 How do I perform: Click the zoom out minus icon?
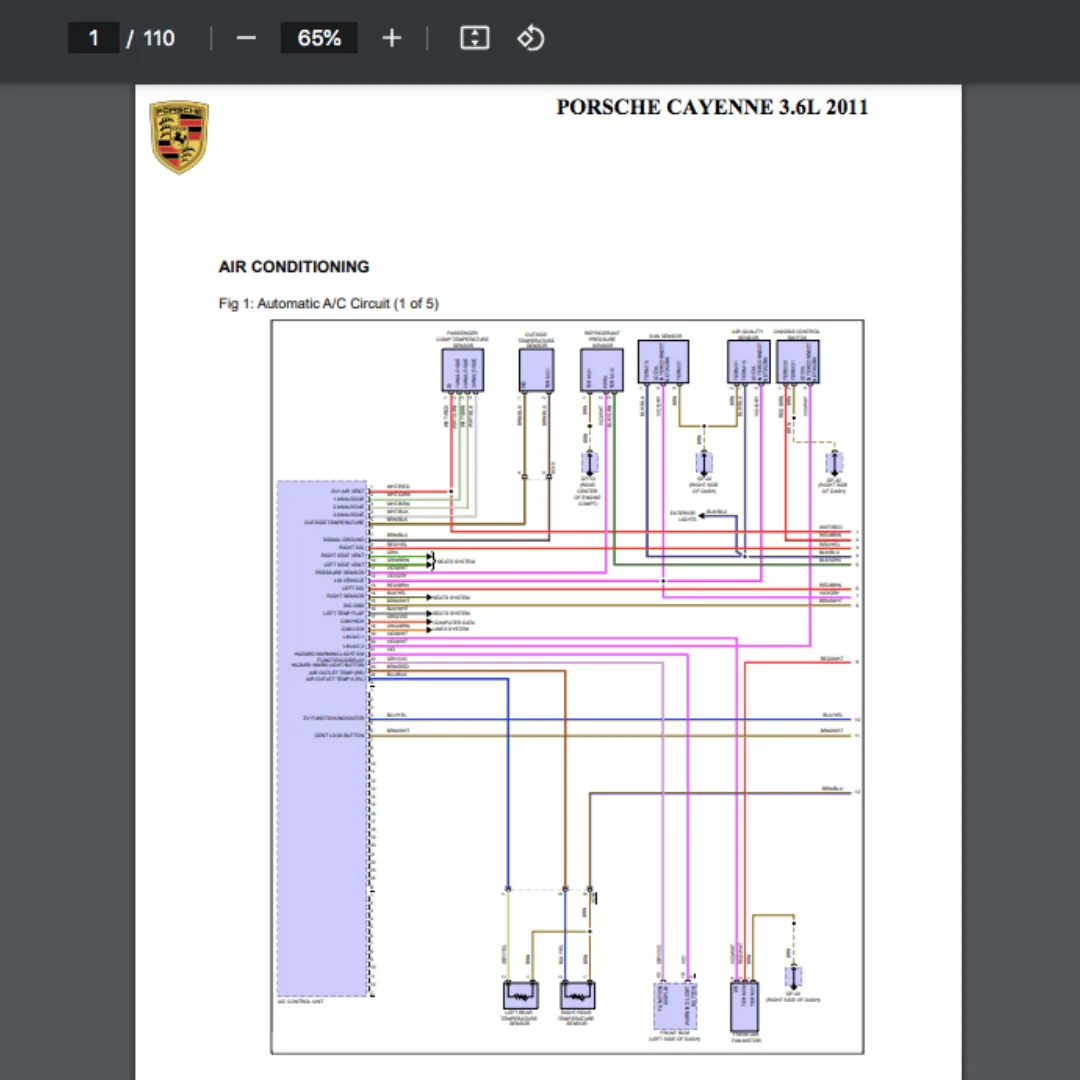pyautogui.click(x=246, y=38)
